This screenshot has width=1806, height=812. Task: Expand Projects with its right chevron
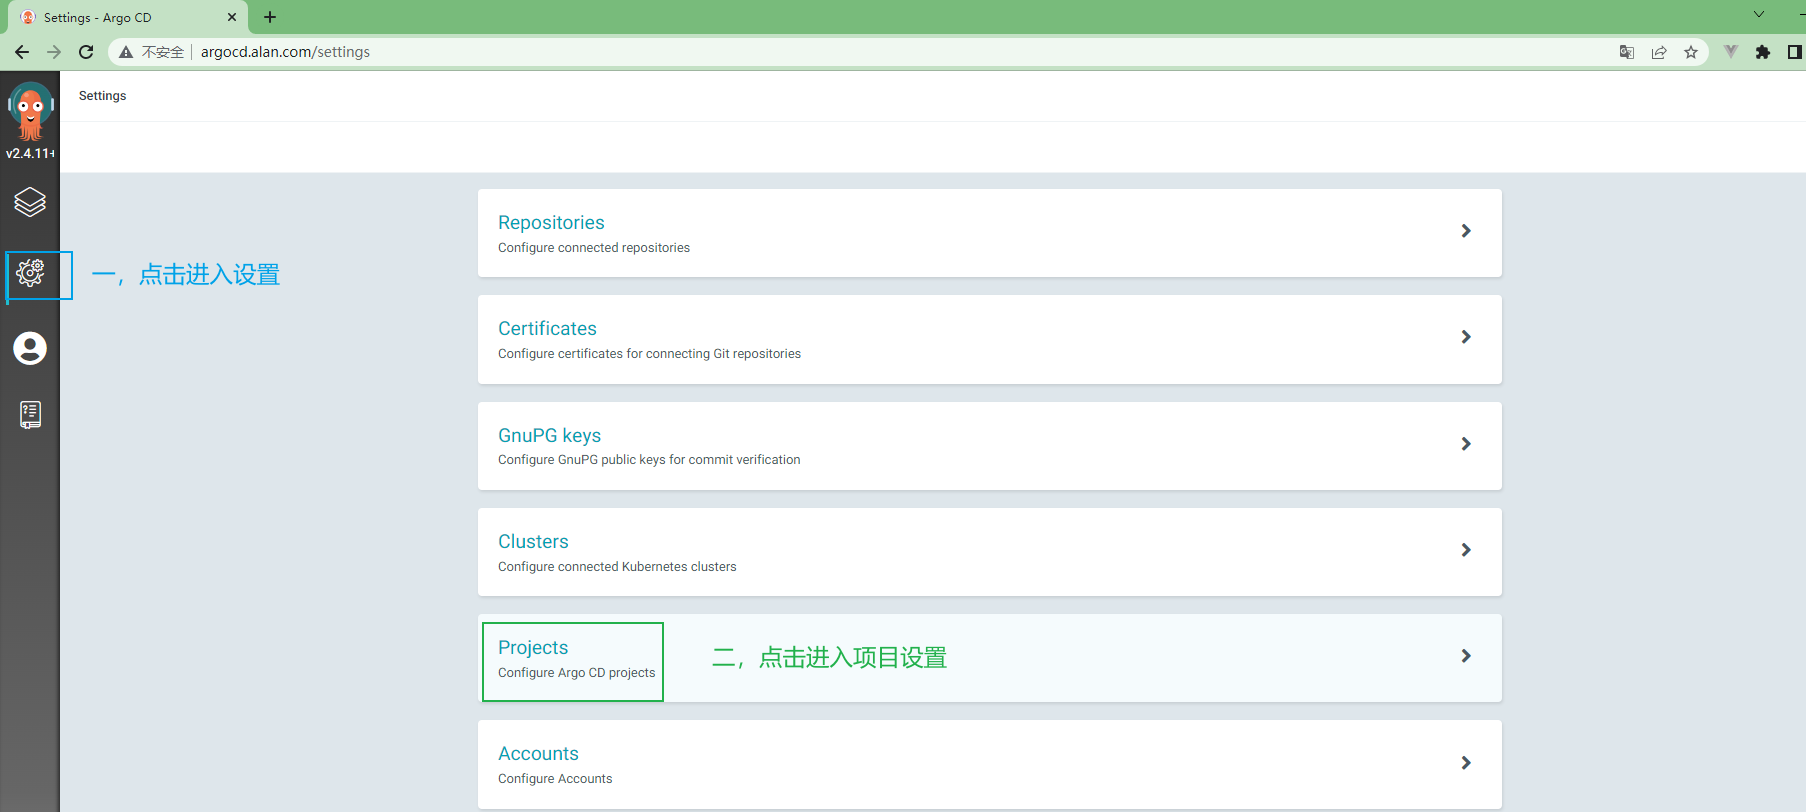click(x=1466, y=656)
